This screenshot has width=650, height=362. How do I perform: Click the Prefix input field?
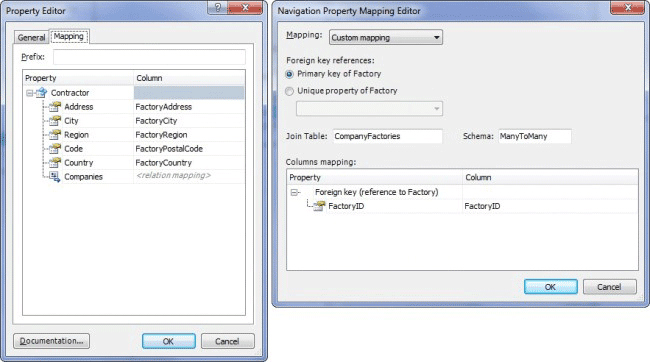[149, 57]
